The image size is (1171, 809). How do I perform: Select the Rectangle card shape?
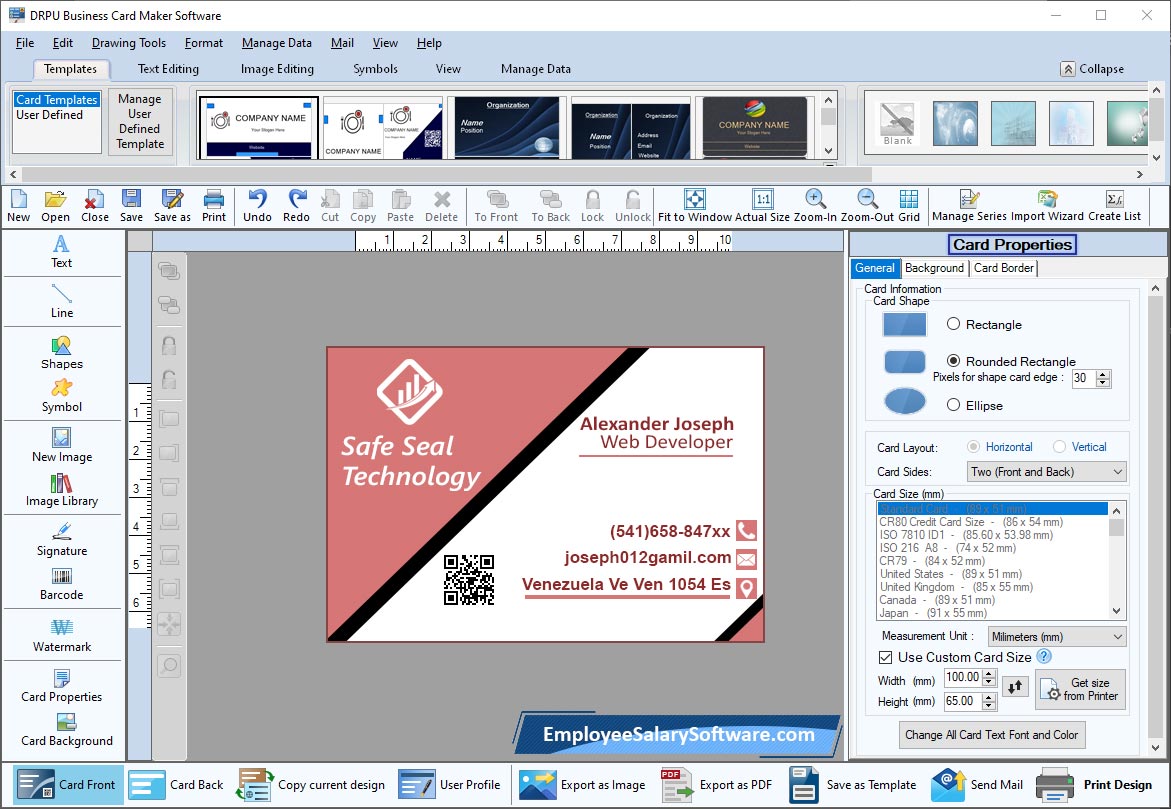(953, 324)
